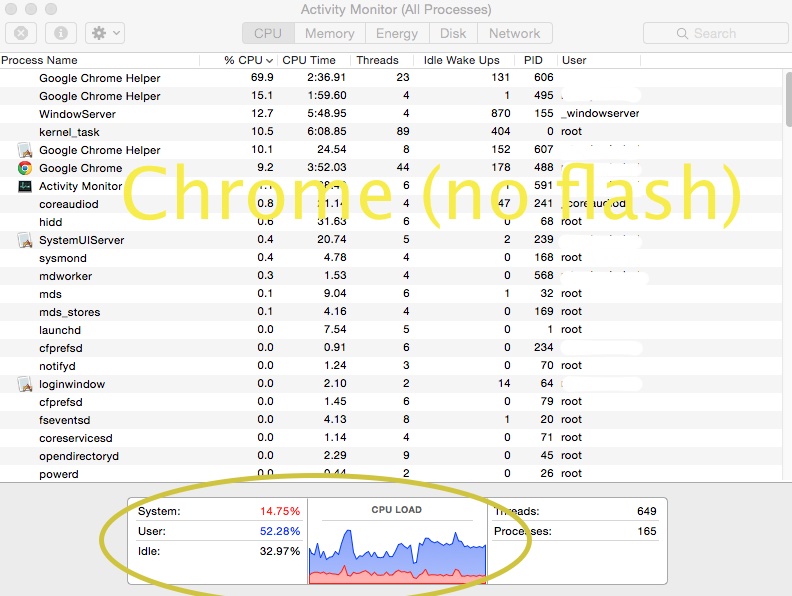Click the Google Chrome app icon
Screen dimensions: 792x596
pos(25,168)
